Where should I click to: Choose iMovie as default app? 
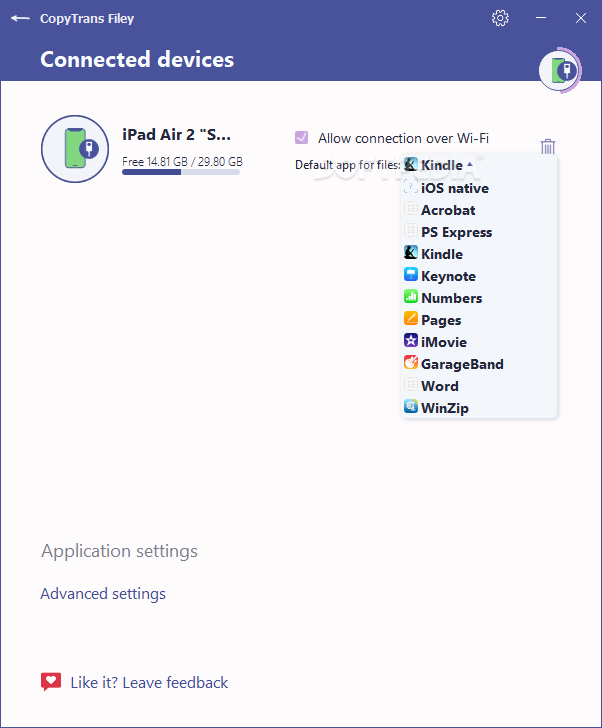pyautogui.click(x=479, y=342)
